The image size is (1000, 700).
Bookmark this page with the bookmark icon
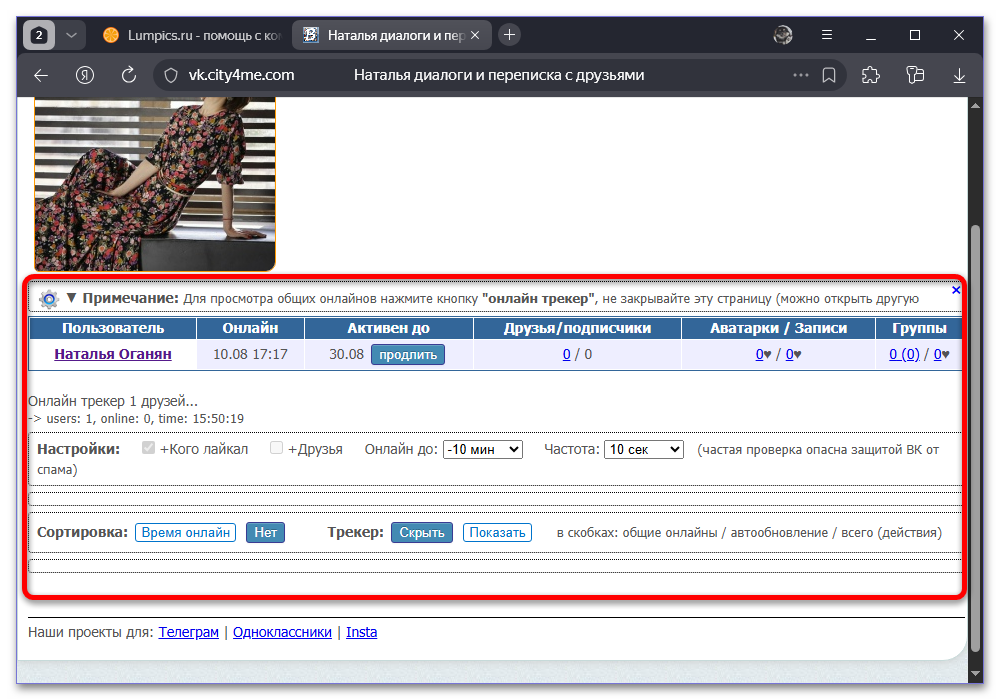829,75
